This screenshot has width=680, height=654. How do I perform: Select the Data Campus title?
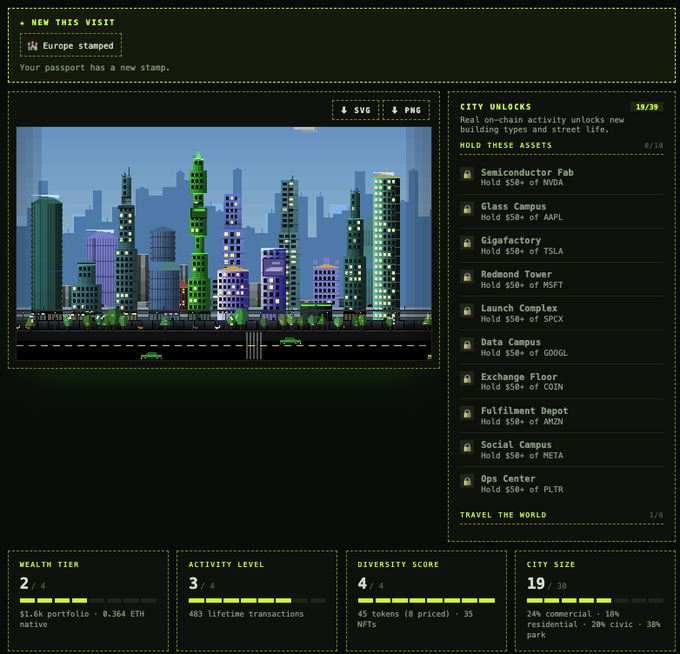pyautogui.click(x=510, y=342)
